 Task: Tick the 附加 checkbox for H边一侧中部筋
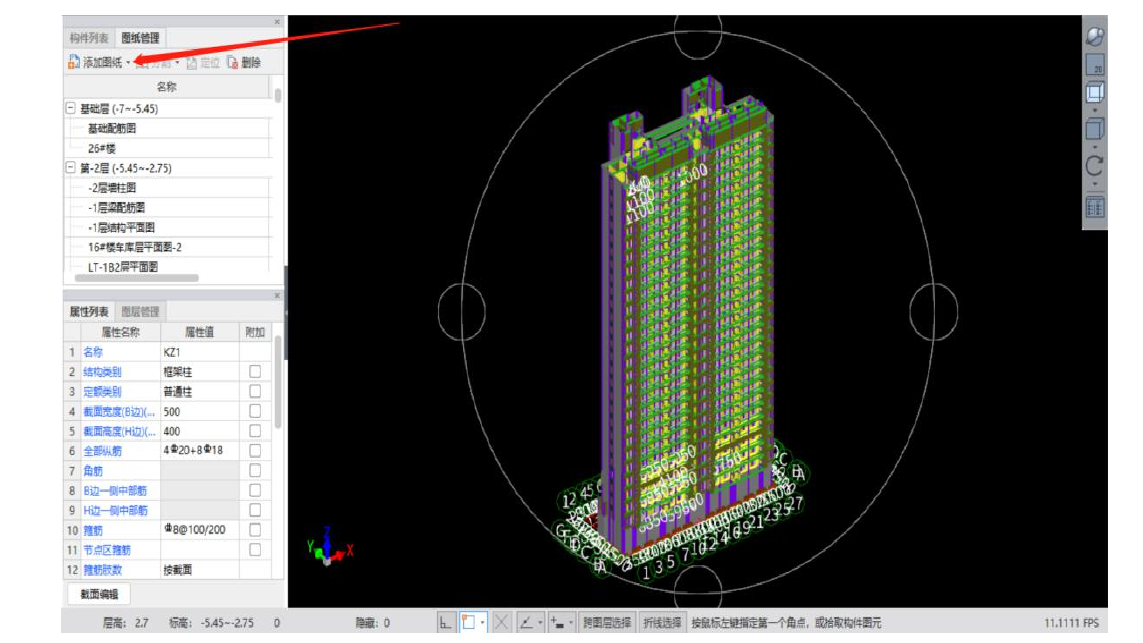255,510
